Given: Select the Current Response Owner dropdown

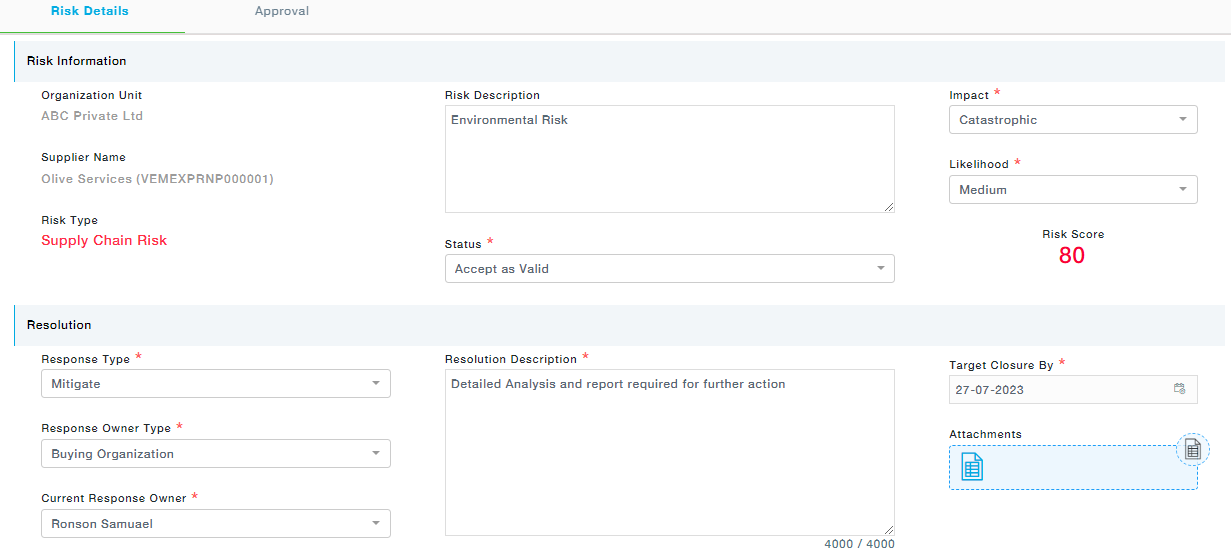Looking at the screenshot, I should click(x=215, y=524).
